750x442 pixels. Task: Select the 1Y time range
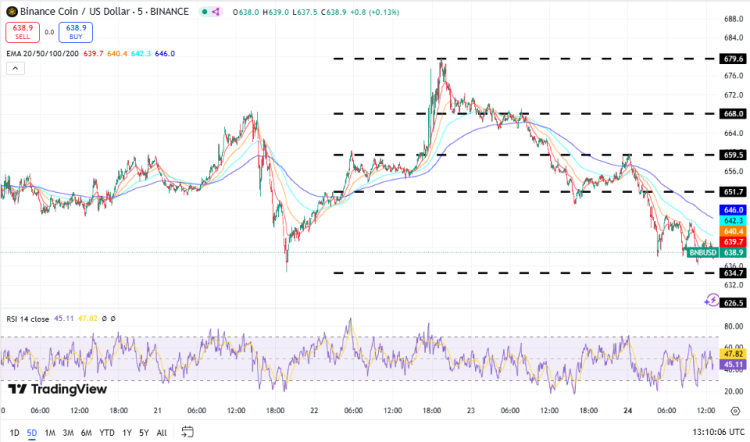[x=127, y=432]
